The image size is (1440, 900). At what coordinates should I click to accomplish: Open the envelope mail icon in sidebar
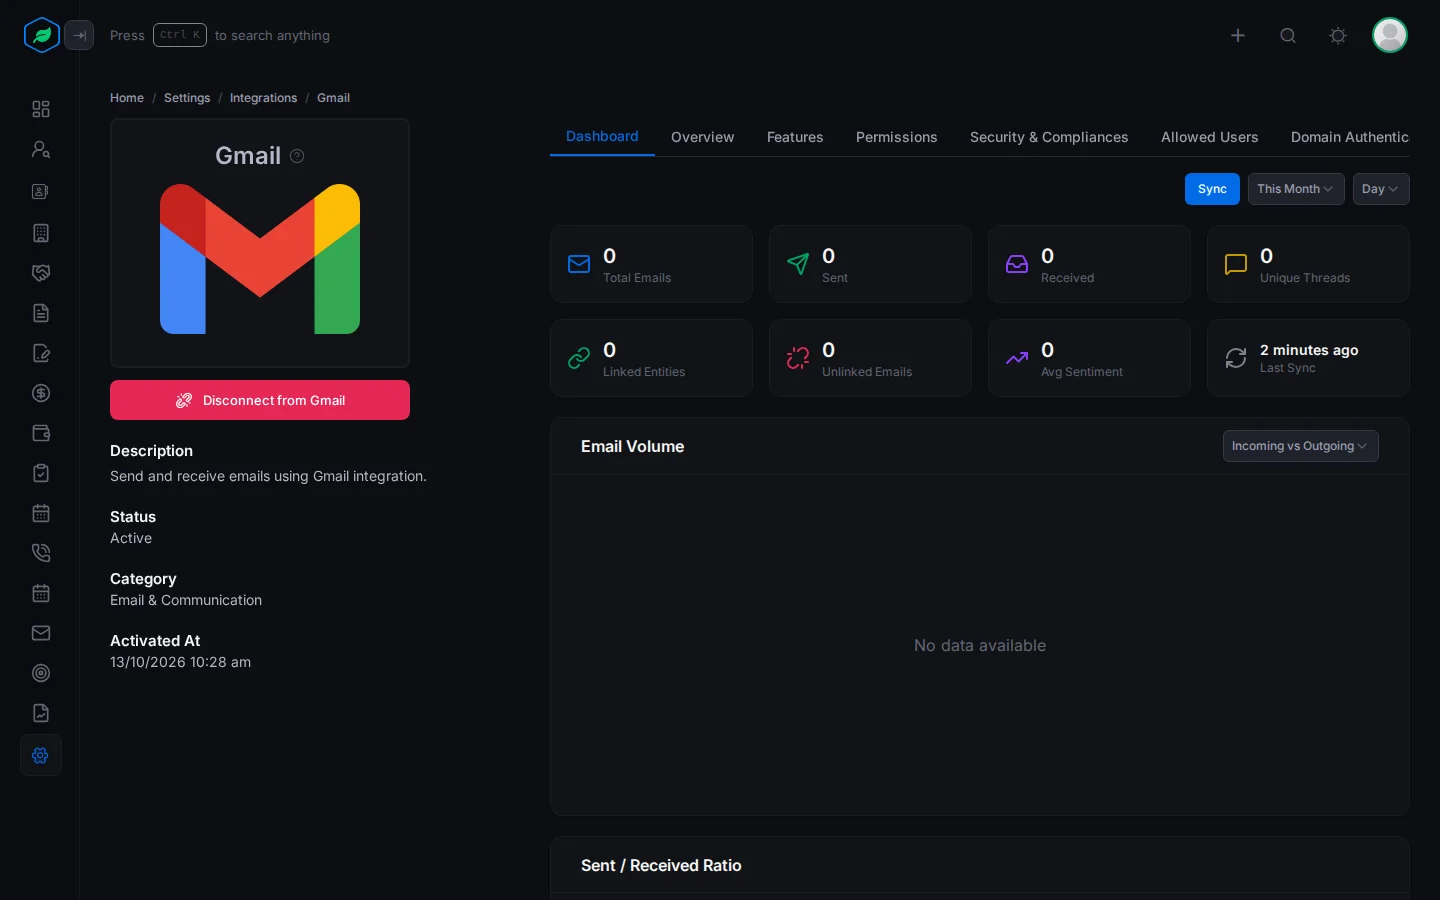(x=41, y=633)
